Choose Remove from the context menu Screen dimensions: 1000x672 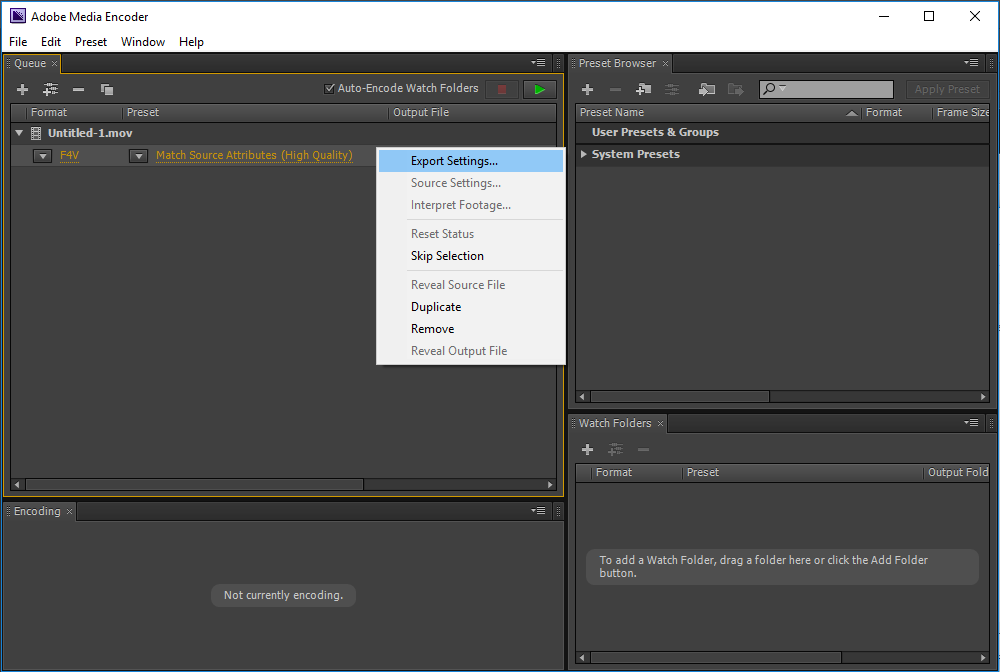(471, 329)
